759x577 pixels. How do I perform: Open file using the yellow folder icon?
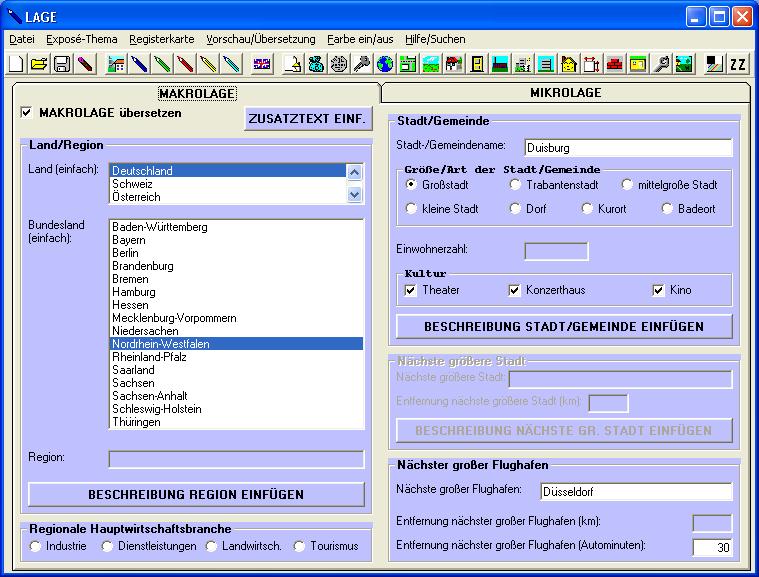pos(38,65)
